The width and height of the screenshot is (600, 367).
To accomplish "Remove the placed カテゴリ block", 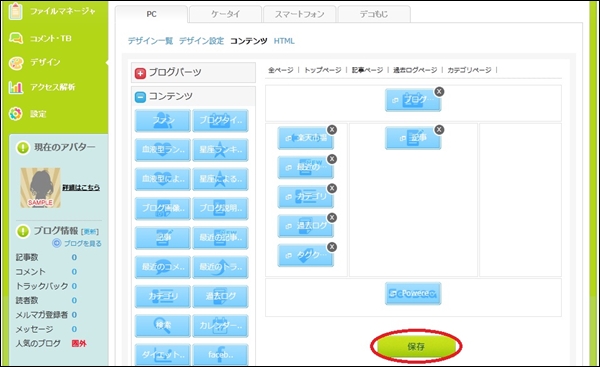I will 332,188.
